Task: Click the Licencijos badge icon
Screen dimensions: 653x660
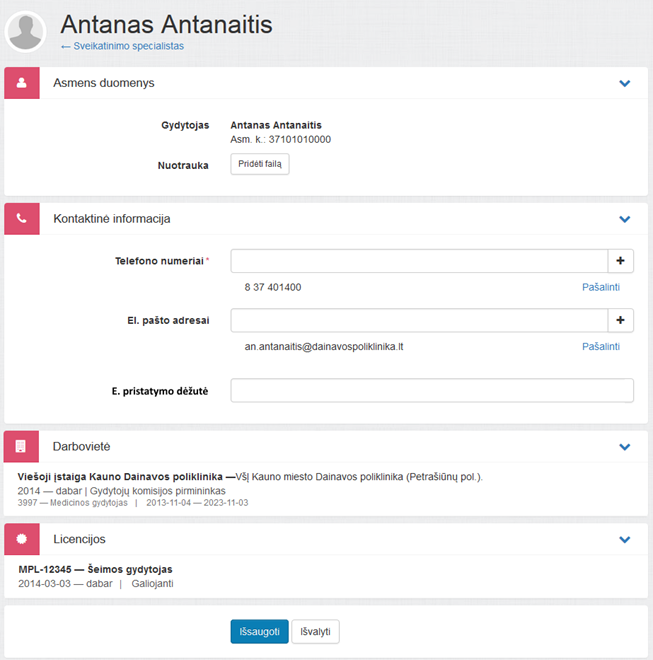Action: [22, 539]
